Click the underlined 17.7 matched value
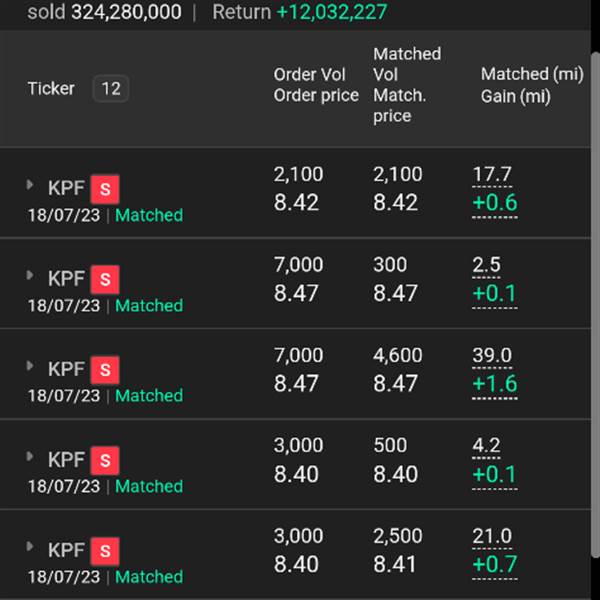Image resolution: width=600 pixels, height=600 pixels. [x=492, y=175]
